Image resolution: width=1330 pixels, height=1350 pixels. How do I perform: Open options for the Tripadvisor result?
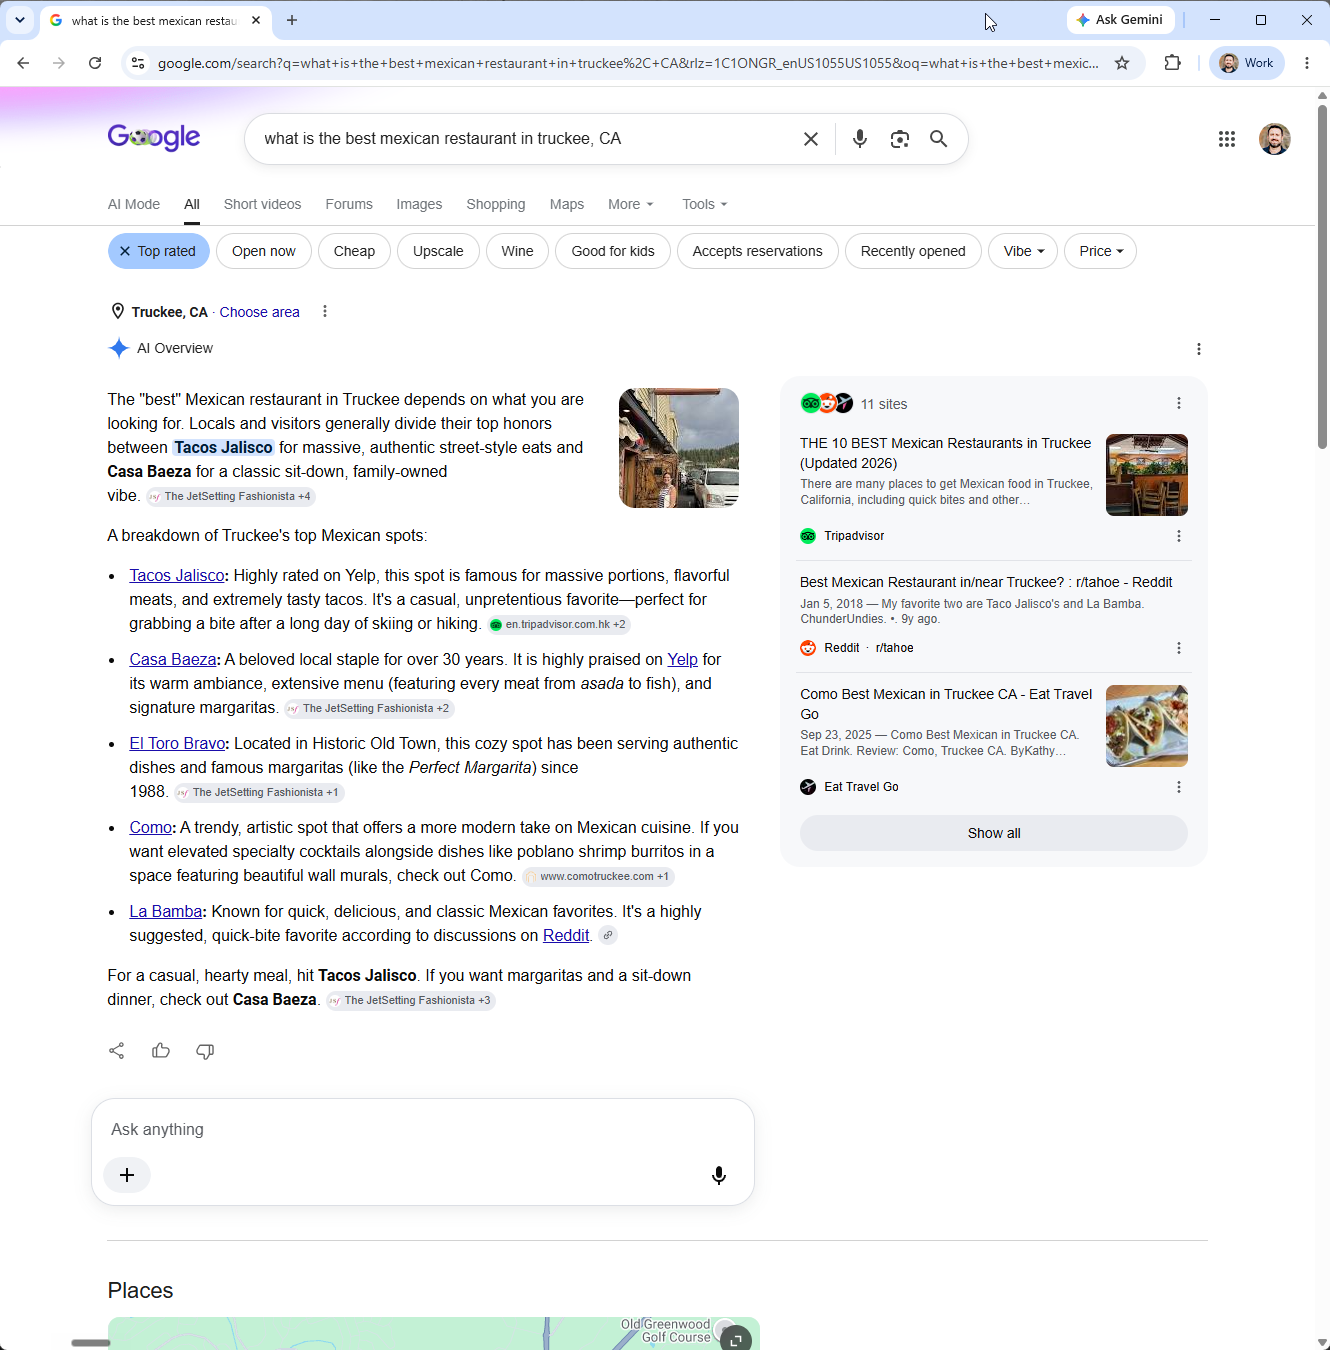[x=1179, y=536]
